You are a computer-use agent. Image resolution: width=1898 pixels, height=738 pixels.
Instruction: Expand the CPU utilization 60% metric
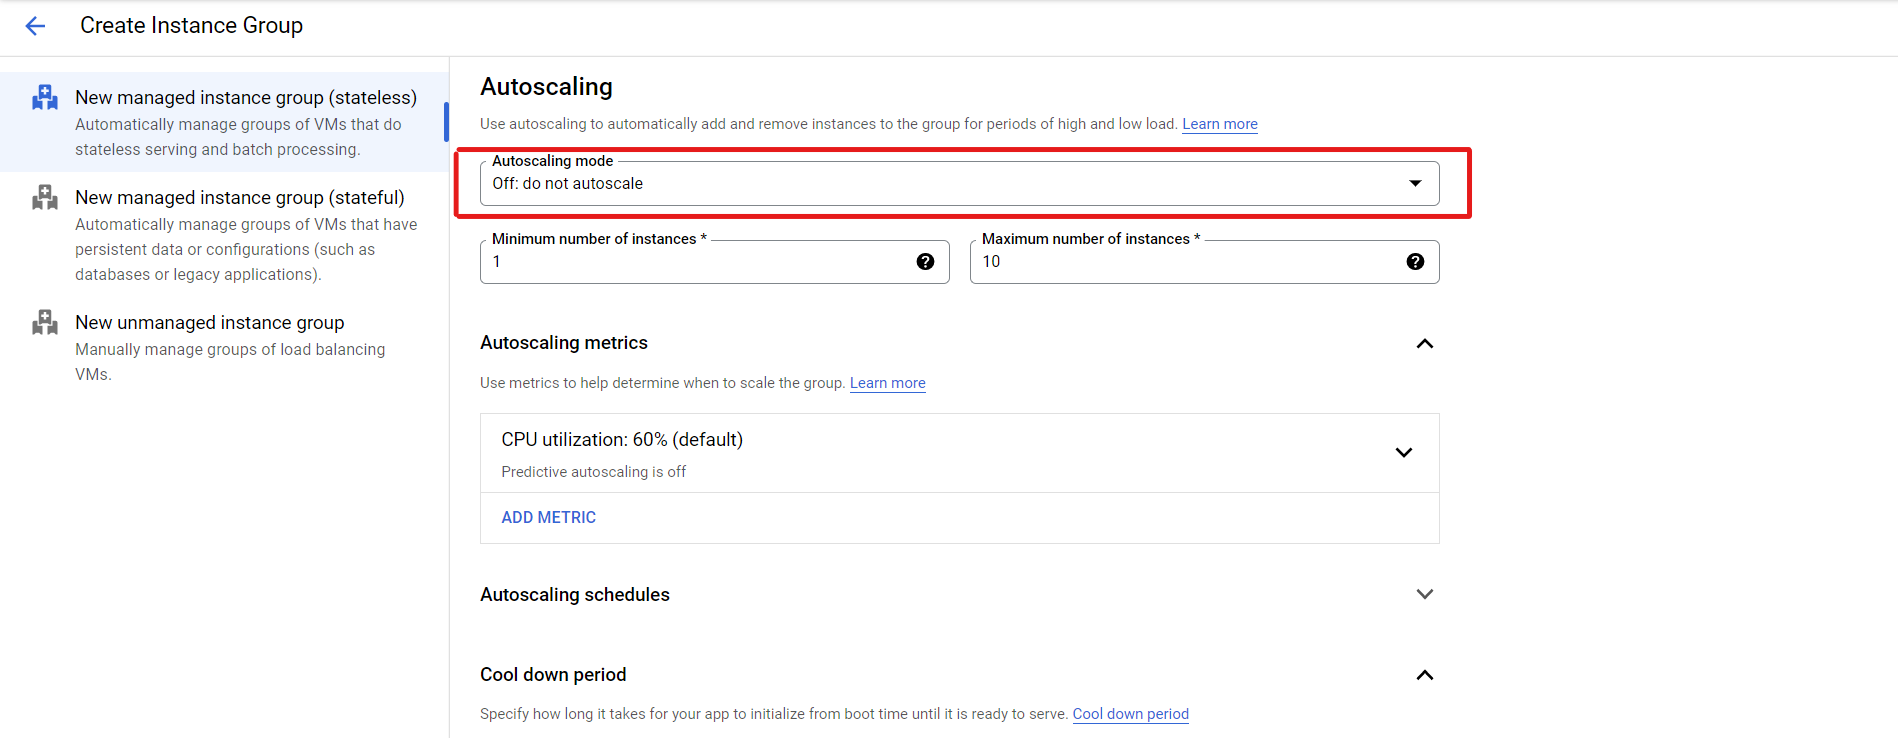click(1404, 452)
